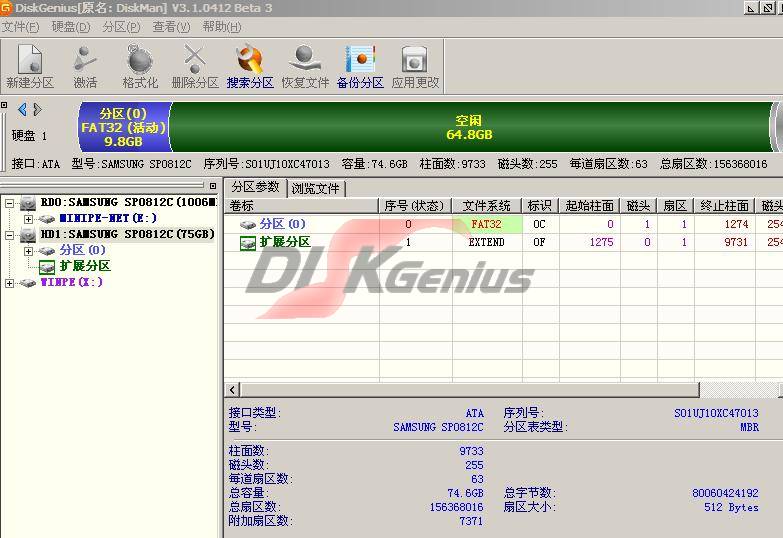
Task: Select RD0:SAMSUNG SP0812C in tree
Action: coord(129,202)
